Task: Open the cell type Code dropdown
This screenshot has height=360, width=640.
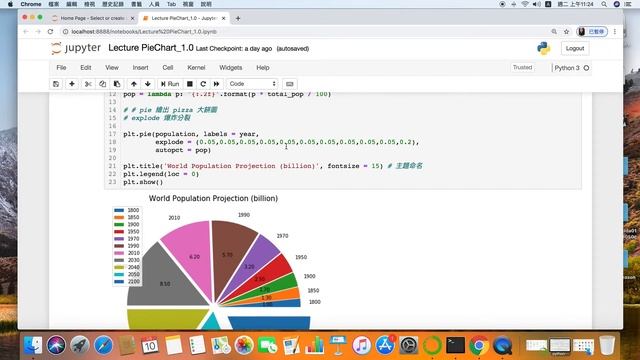Action: 252,84
